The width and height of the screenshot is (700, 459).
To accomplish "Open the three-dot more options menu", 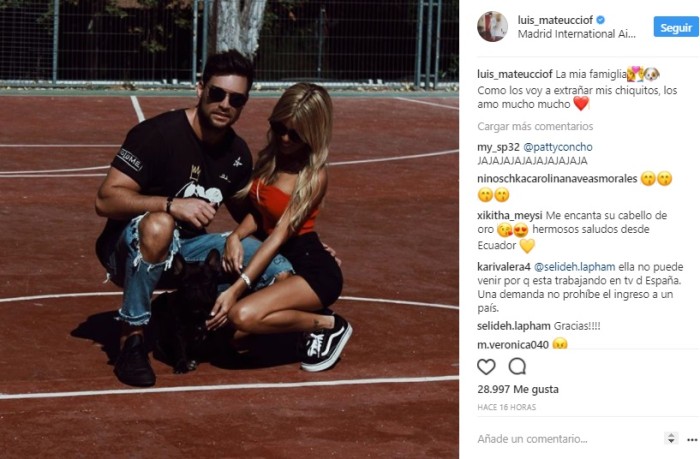I will pos(692,440).
